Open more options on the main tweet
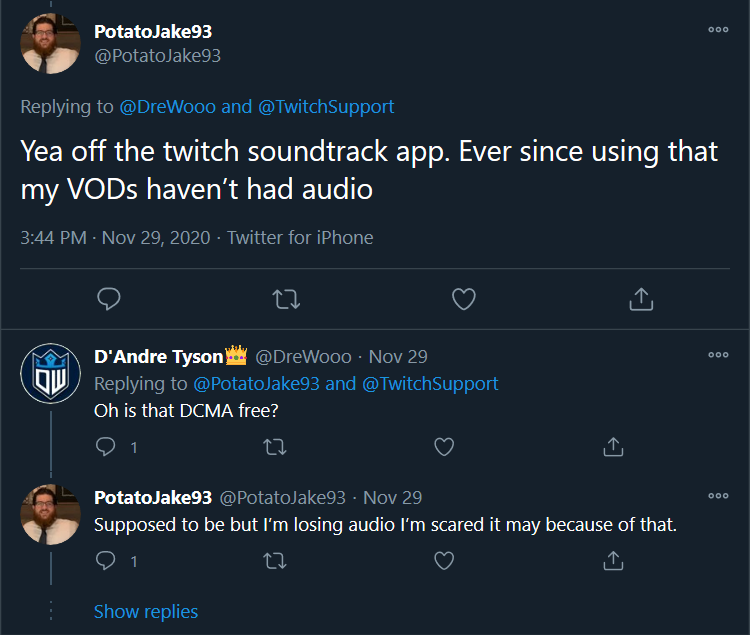 pos(718,30)
